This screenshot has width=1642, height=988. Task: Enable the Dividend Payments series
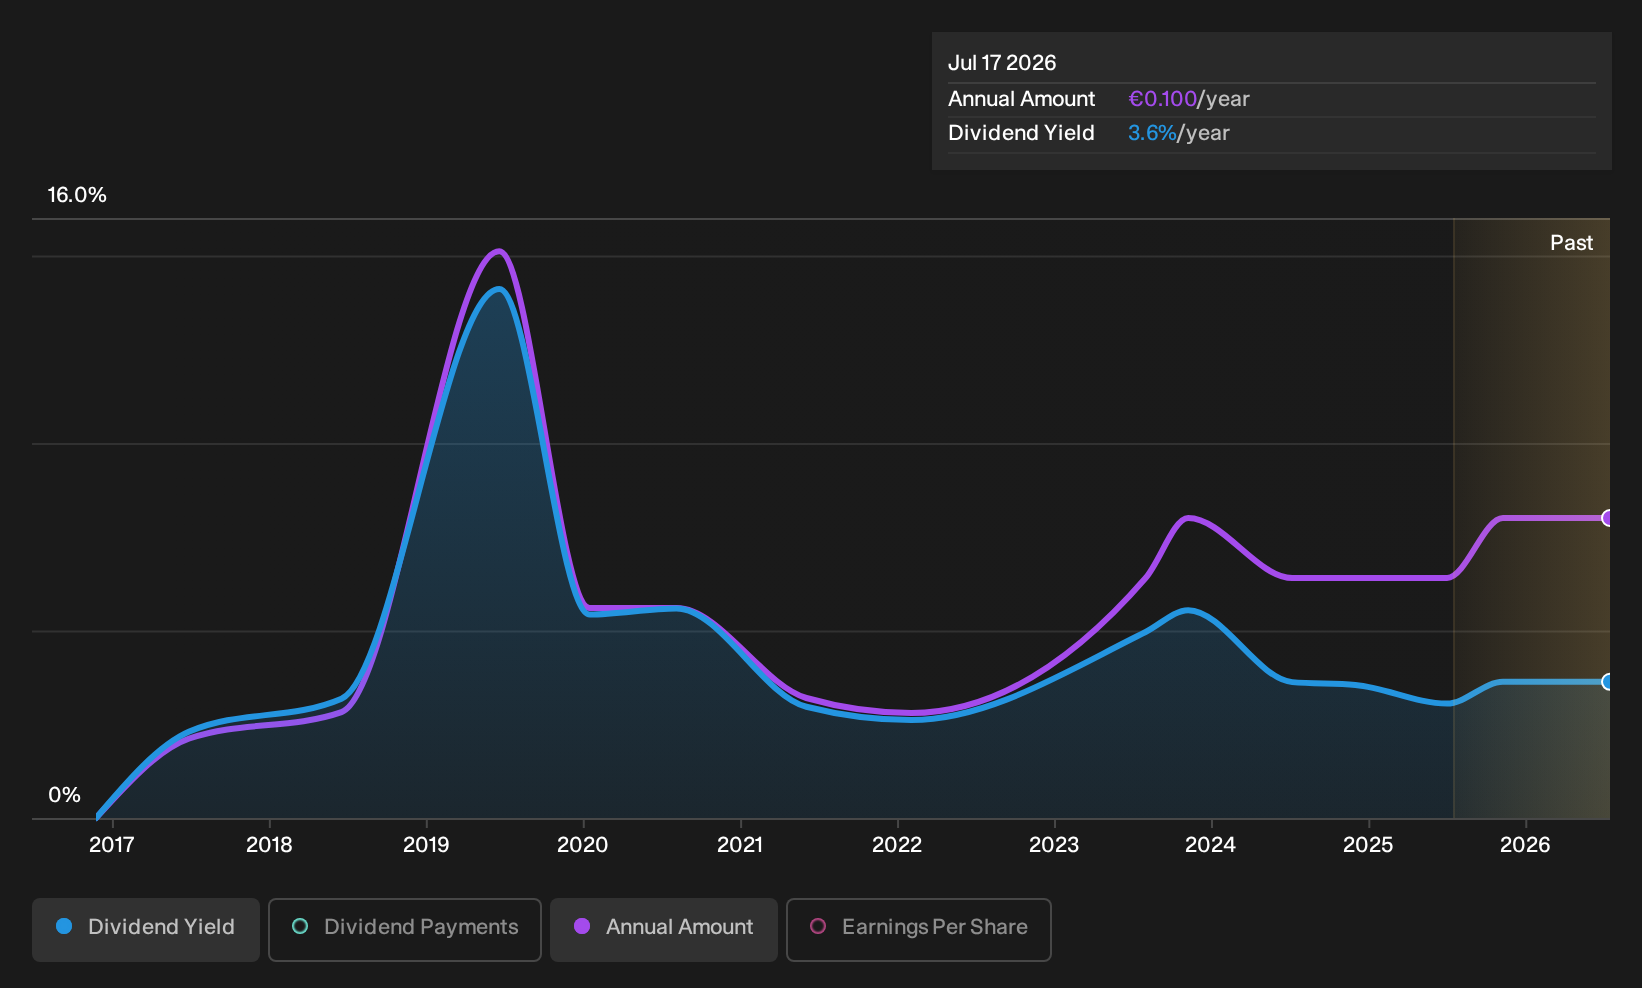pyautogui.click(x=405, y=929)
